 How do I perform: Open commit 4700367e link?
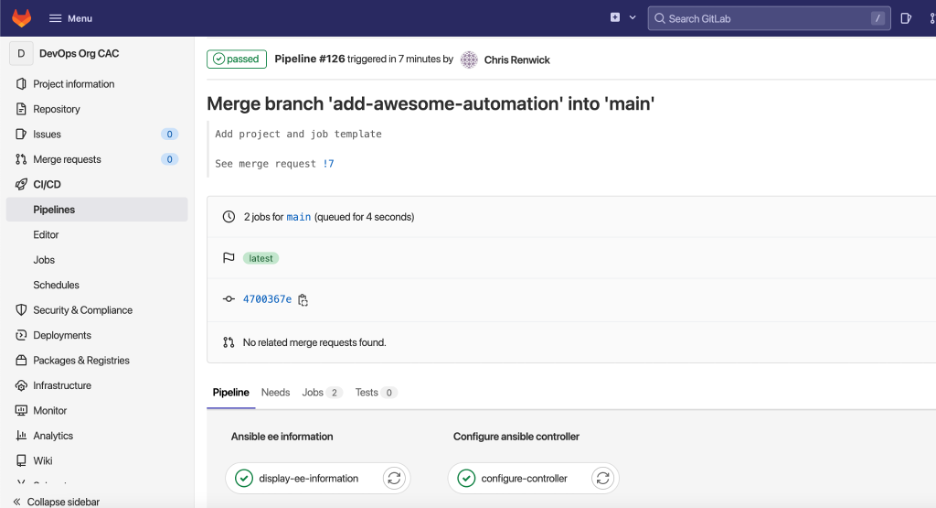click(267, 299)
